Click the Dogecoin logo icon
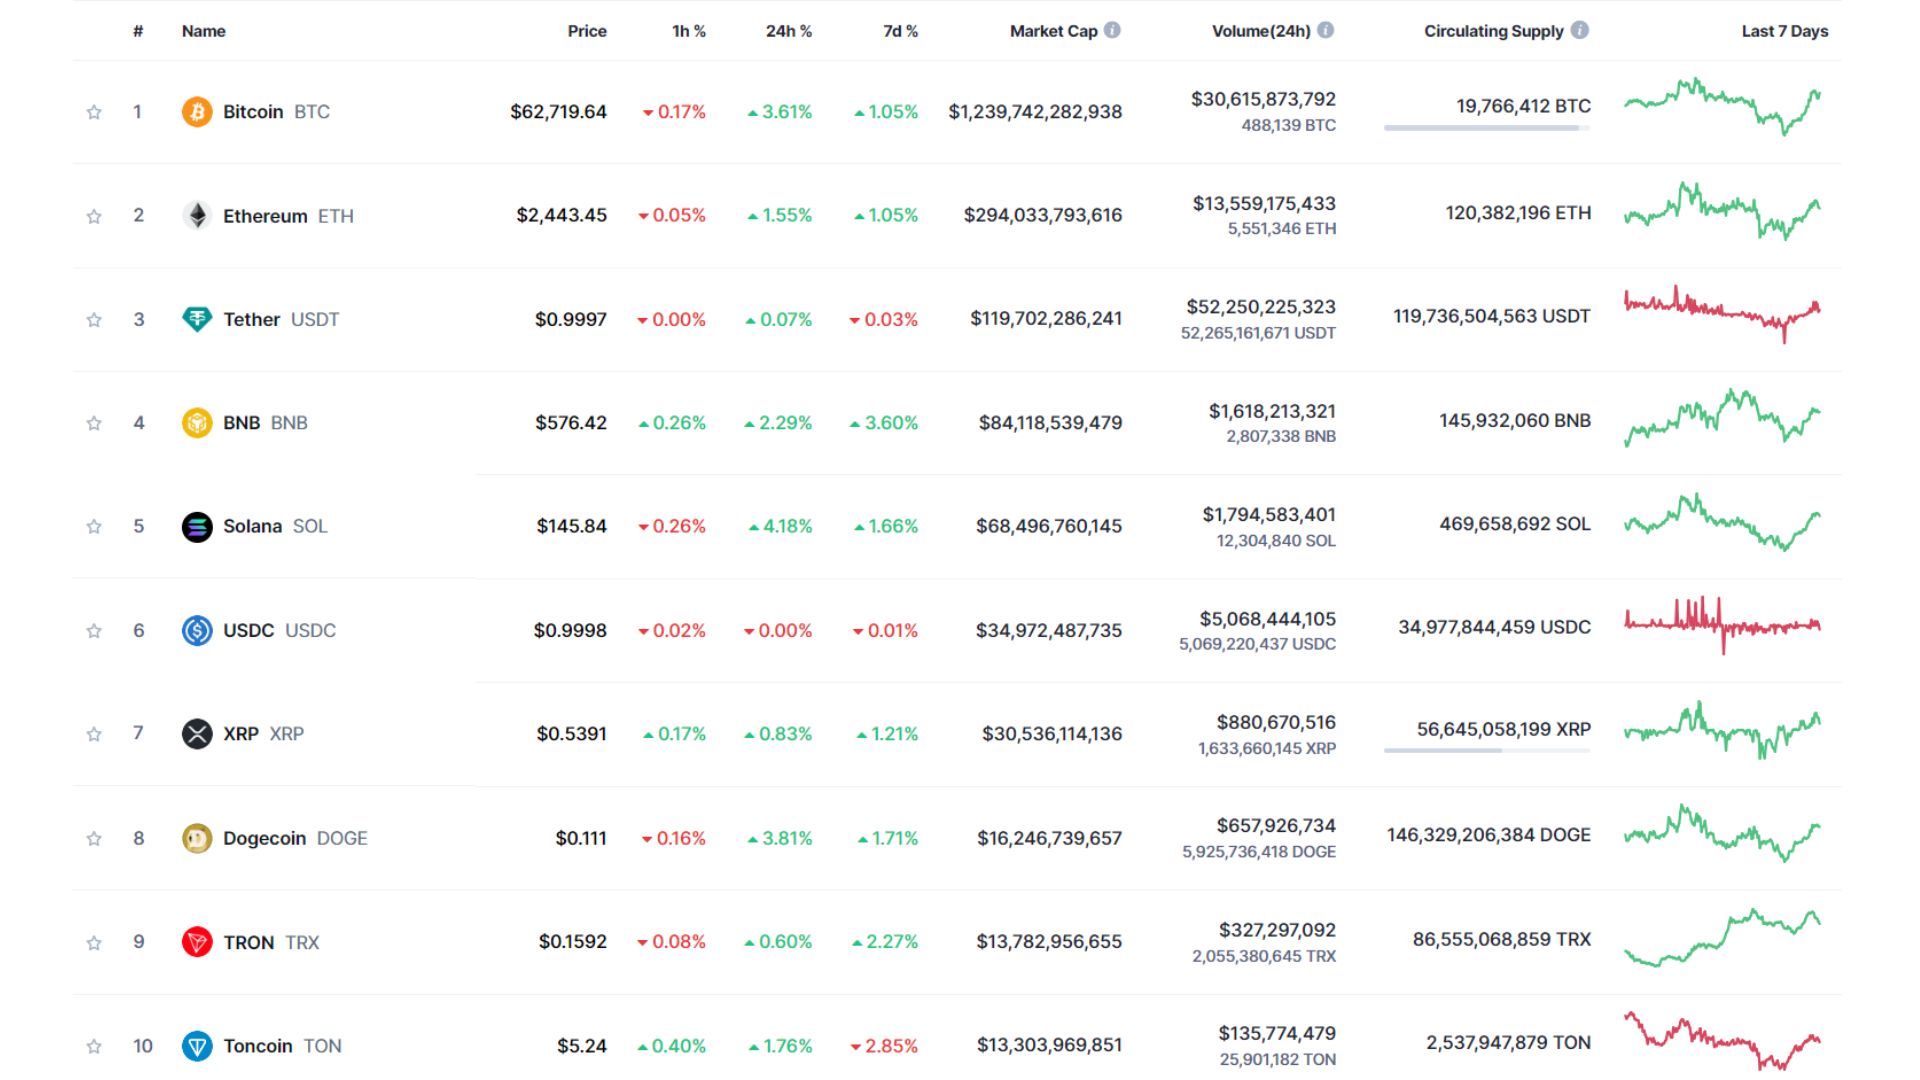1920x1080 pixels. pyautogui.click(x=197, y=838)
